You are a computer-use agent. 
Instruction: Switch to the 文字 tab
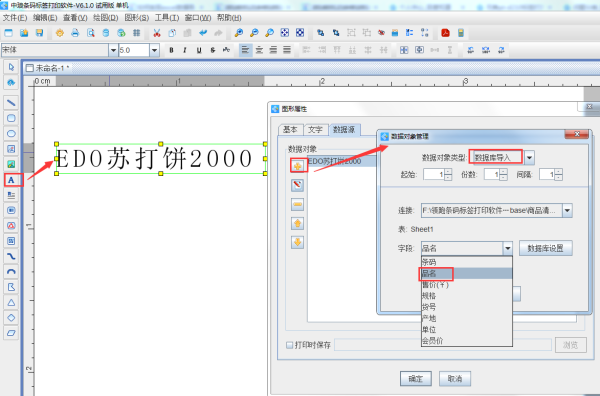click(315, 130)
